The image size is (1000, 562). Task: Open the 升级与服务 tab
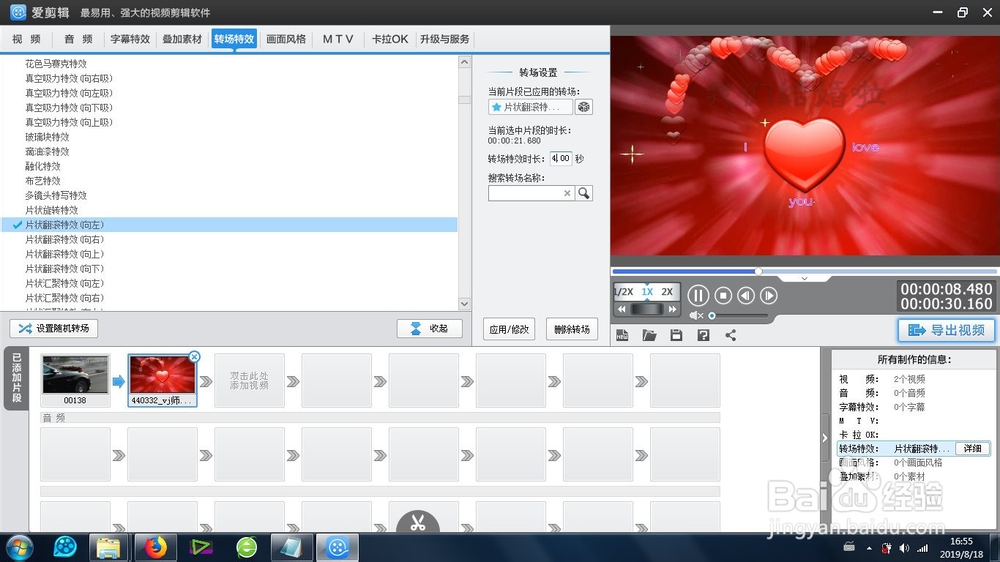click(x=445, y=39)
